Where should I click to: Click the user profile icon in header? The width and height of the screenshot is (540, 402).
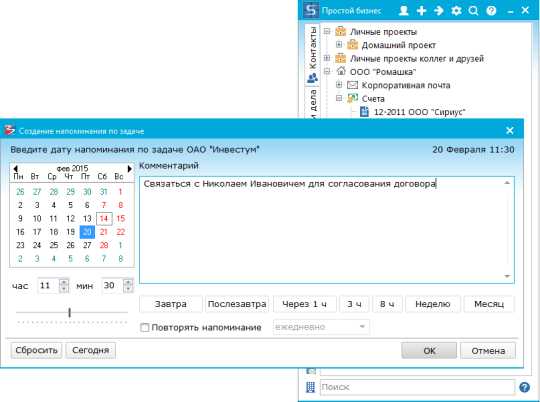point(404,11)
